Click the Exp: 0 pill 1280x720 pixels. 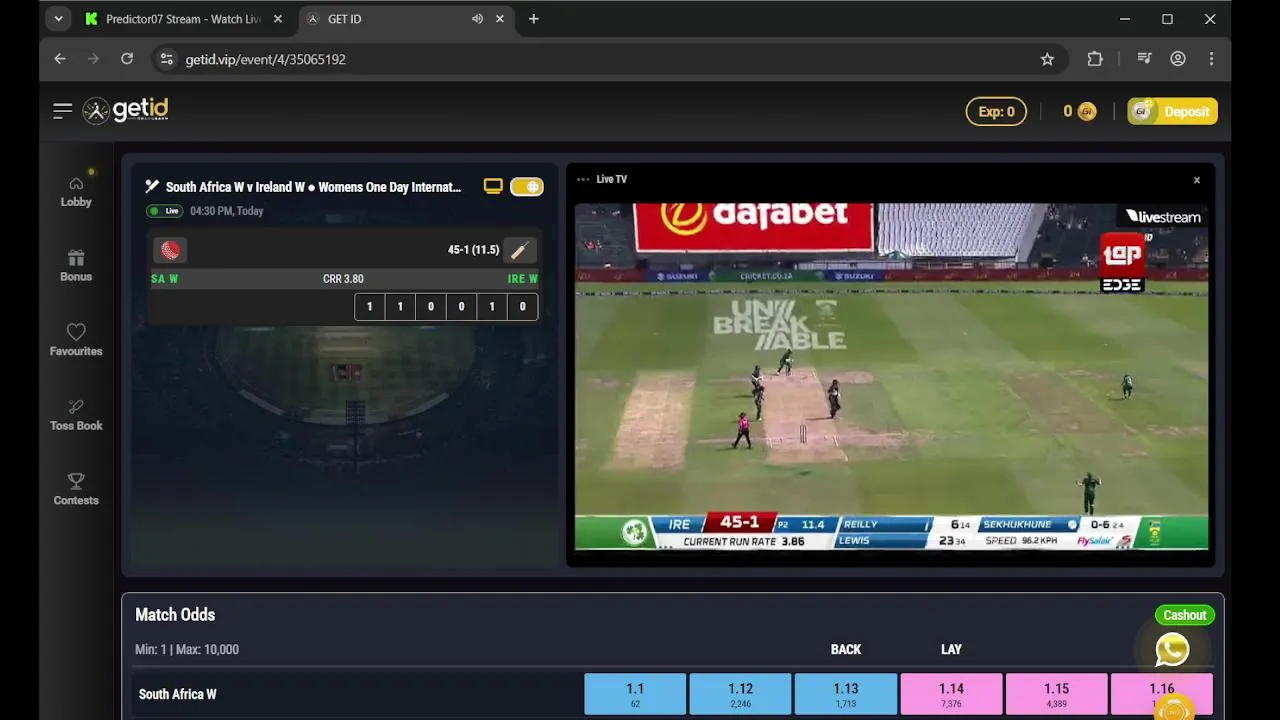click(x=996, y=111)
